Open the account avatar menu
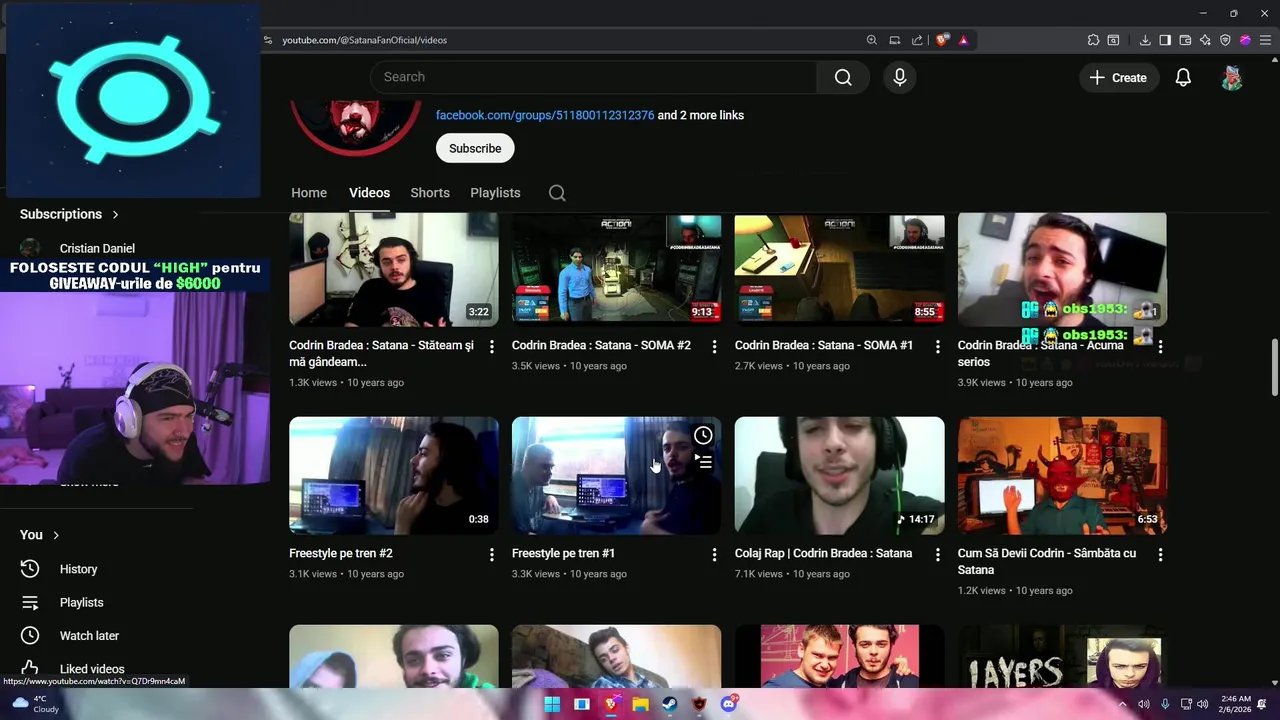The image size is (1280, 720). (x=1232, y=77)
